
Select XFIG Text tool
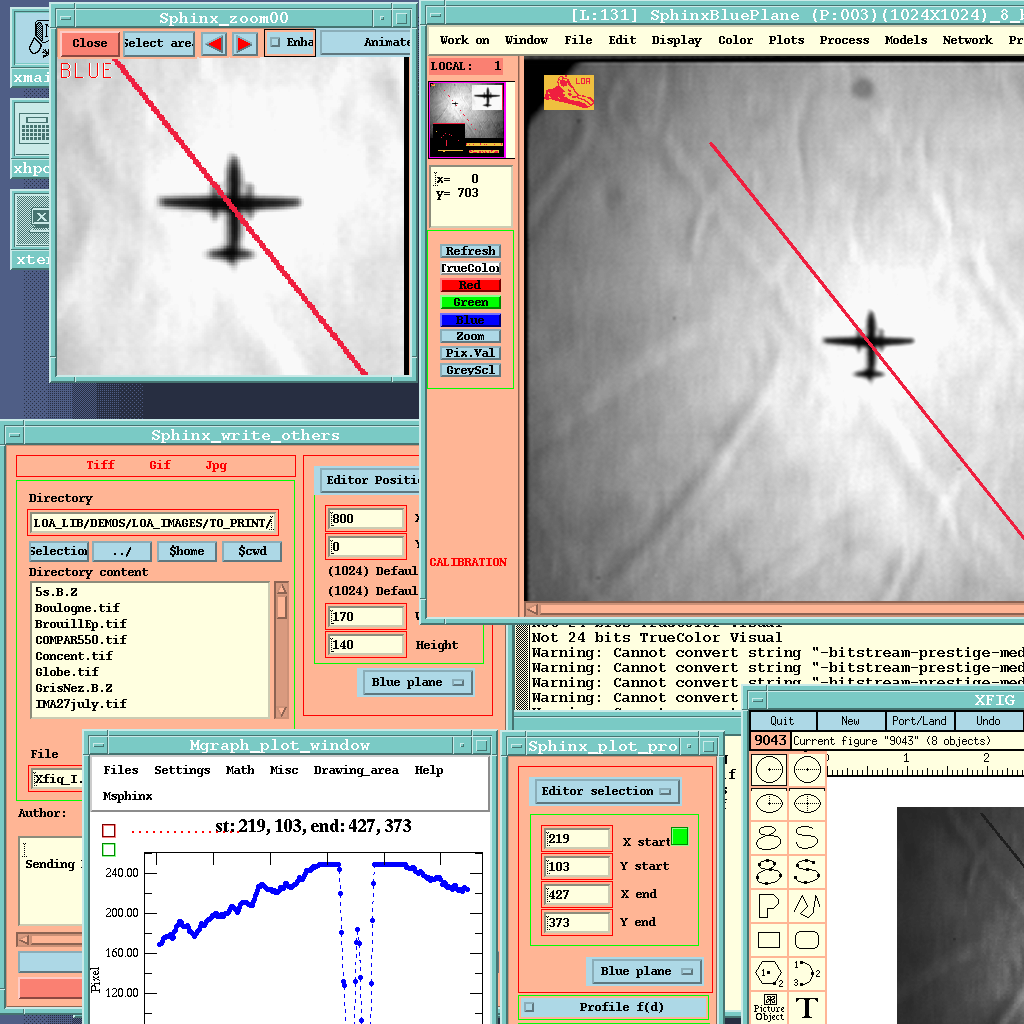[807, 1007]
